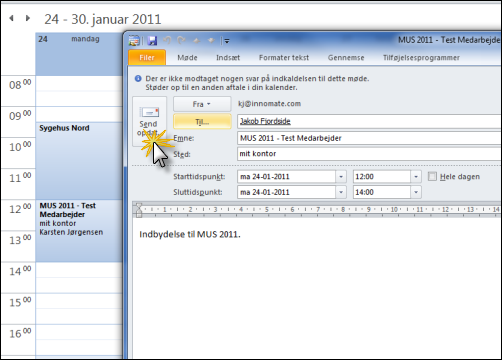Click the kj@innomate.com sender address
The width and height of the screenshot is (502, 360).
pyautogui.click(x=269, y=104)
